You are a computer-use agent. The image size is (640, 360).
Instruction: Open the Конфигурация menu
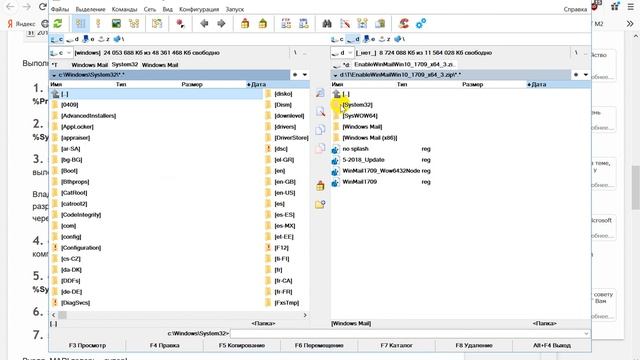click(x=199, y=9)
